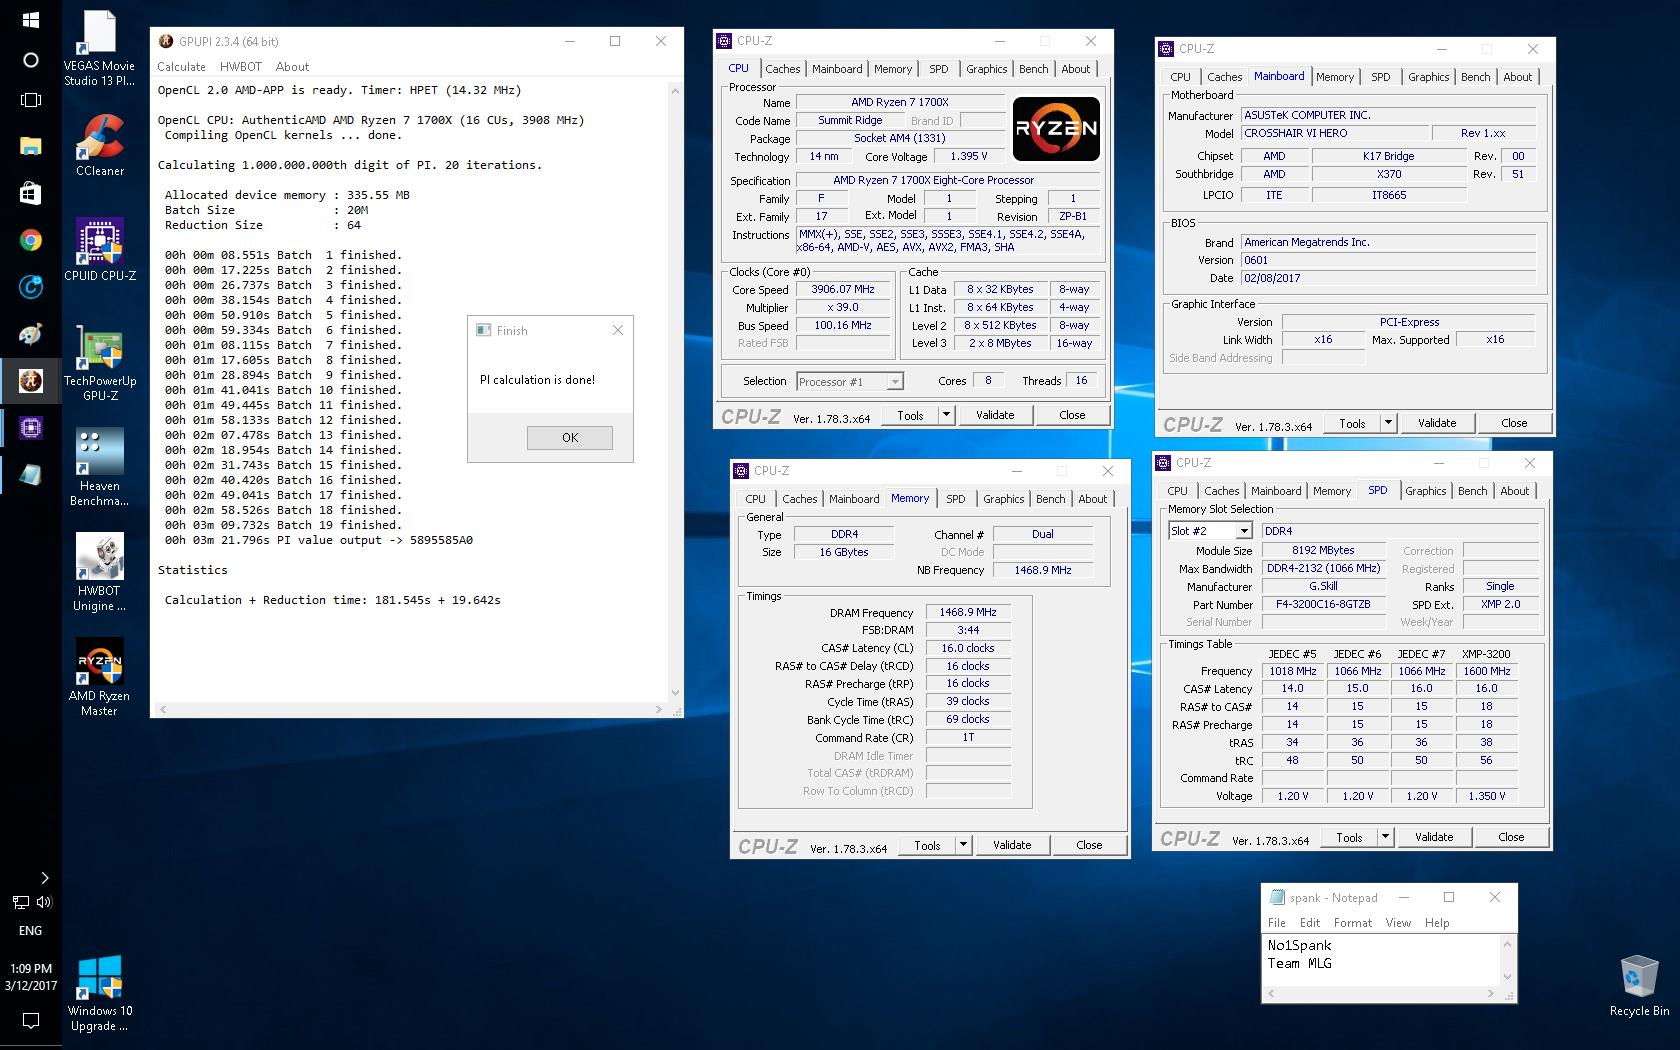This screenshot has width=1680, height=1050.
Task: Click Tools button in CPU-Z CPU window
Action: click(x=910, y=415)
